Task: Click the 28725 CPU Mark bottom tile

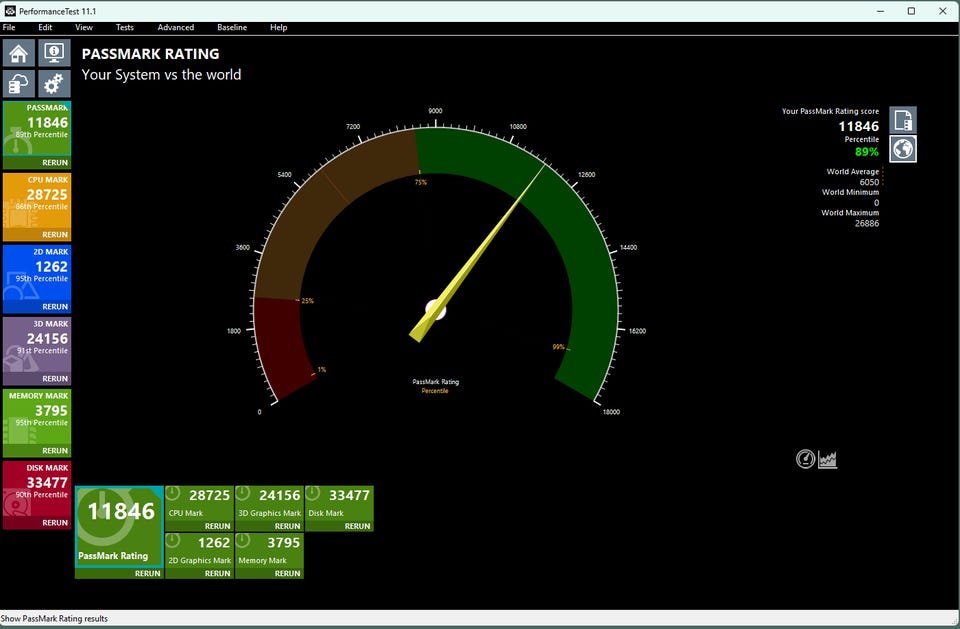Action: [200, 503]
